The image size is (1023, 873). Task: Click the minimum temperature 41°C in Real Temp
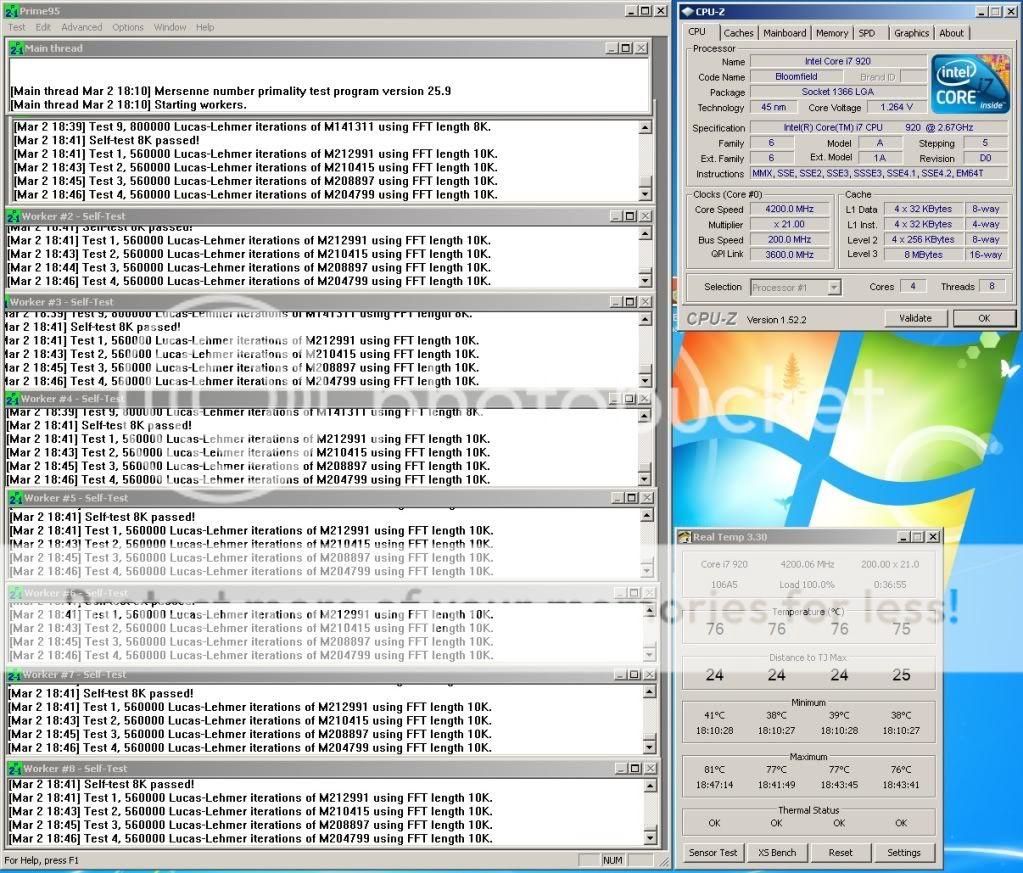pyautogui.click(x=714, y=716)
